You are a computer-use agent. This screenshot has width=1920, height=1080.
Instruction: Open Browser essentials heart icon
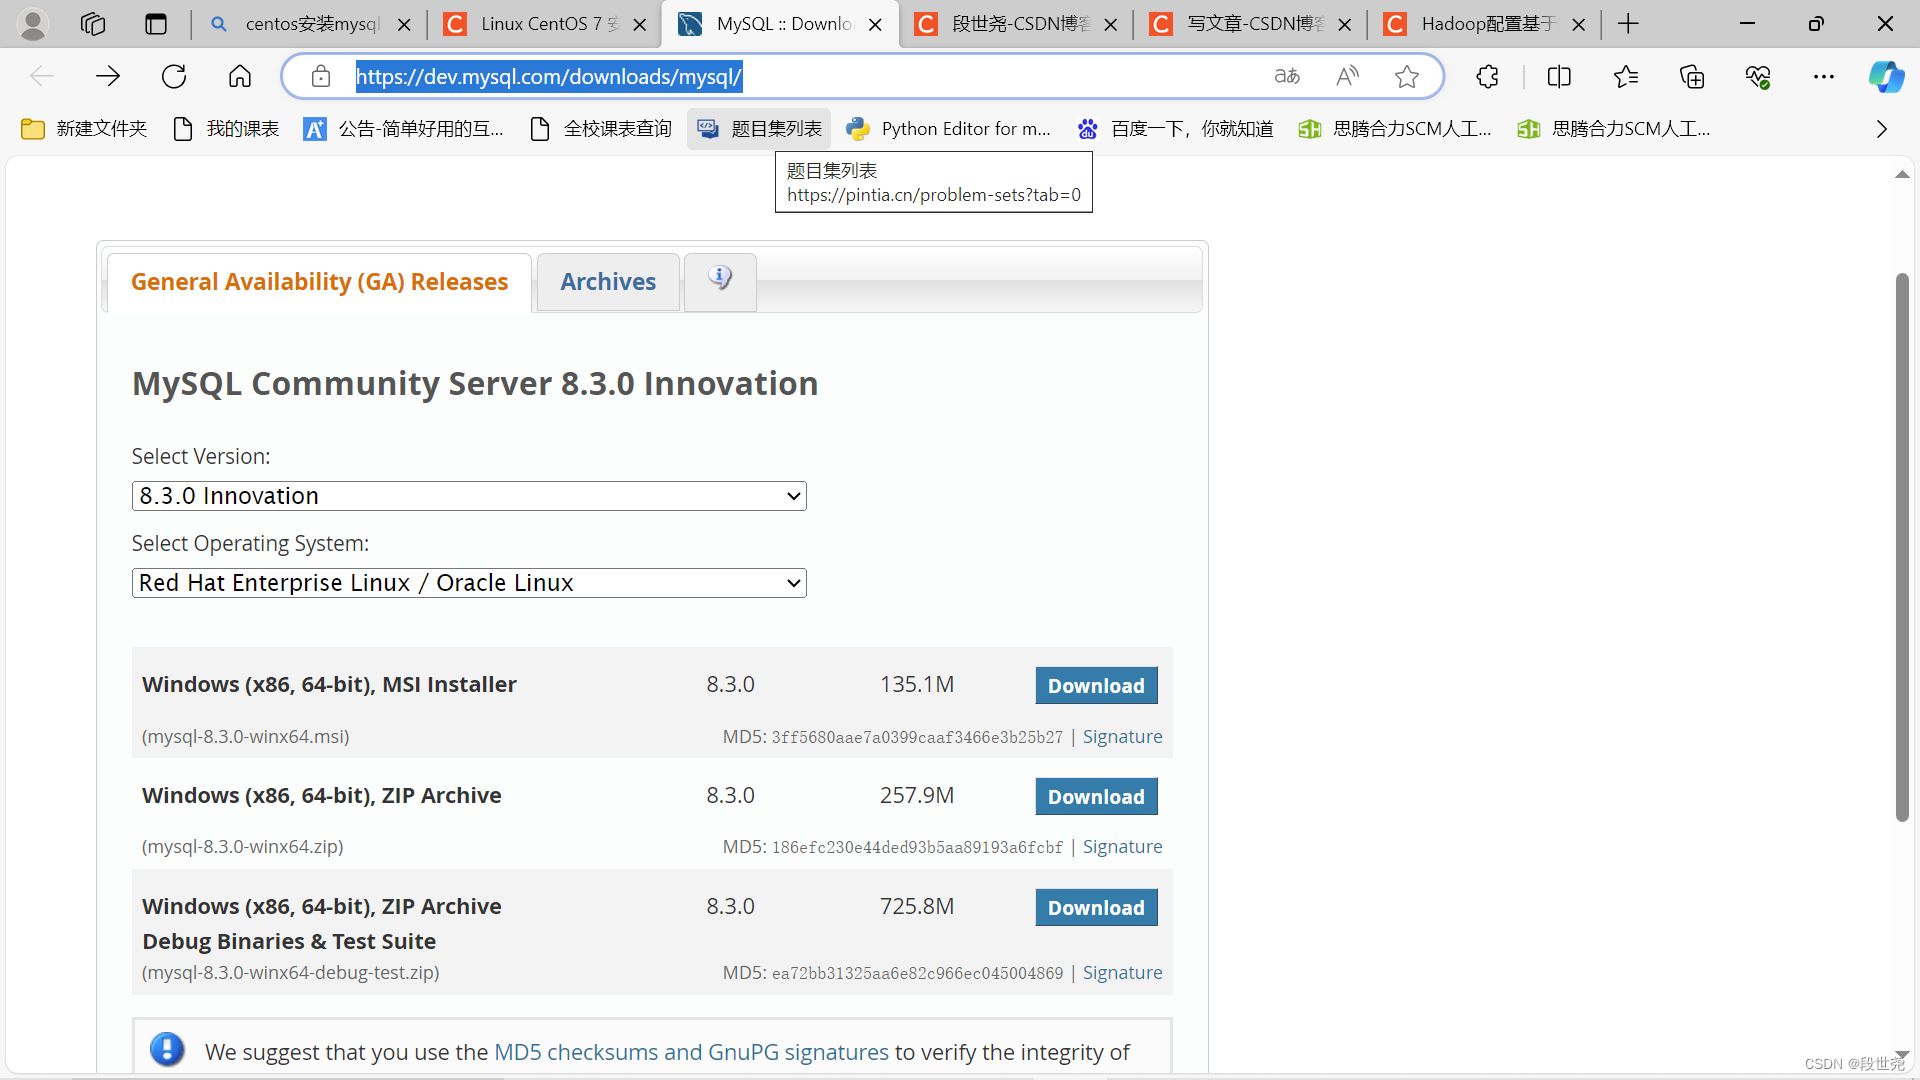coord(1758,76)
